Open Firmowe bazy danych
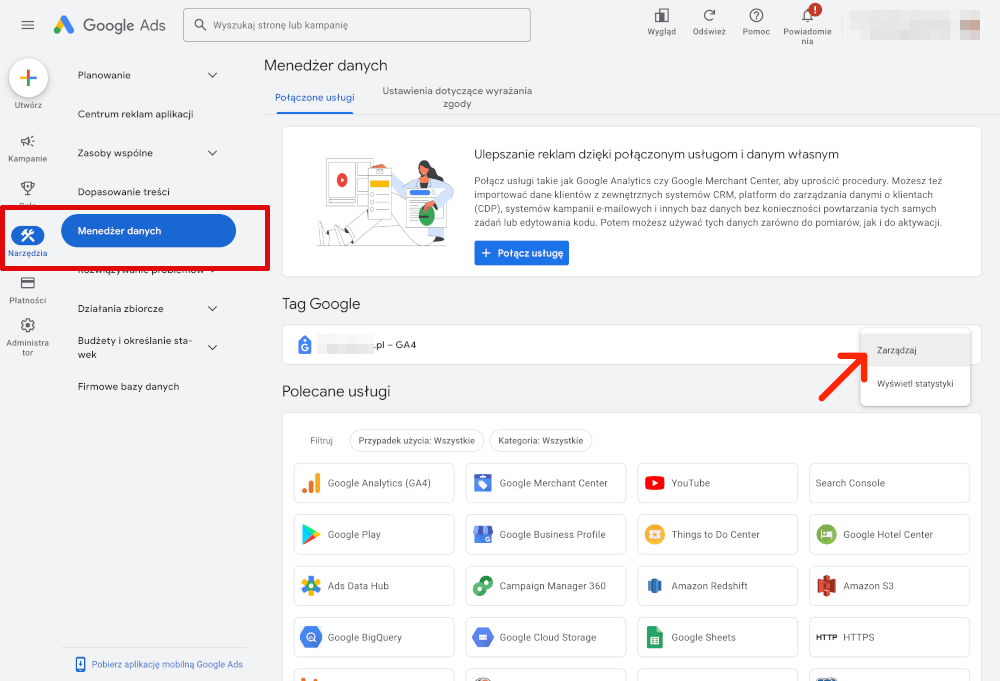This screenshot has height=681, width=1000. tap(128, 386)
